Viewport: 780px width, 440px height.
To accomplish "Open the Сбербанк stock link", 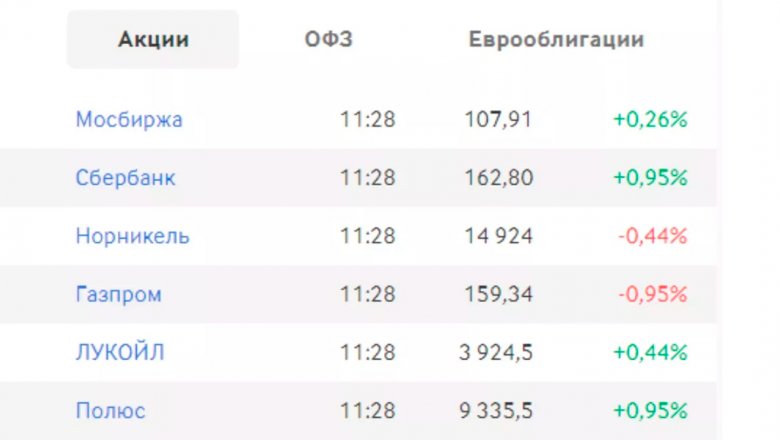I will click(125, 177).
